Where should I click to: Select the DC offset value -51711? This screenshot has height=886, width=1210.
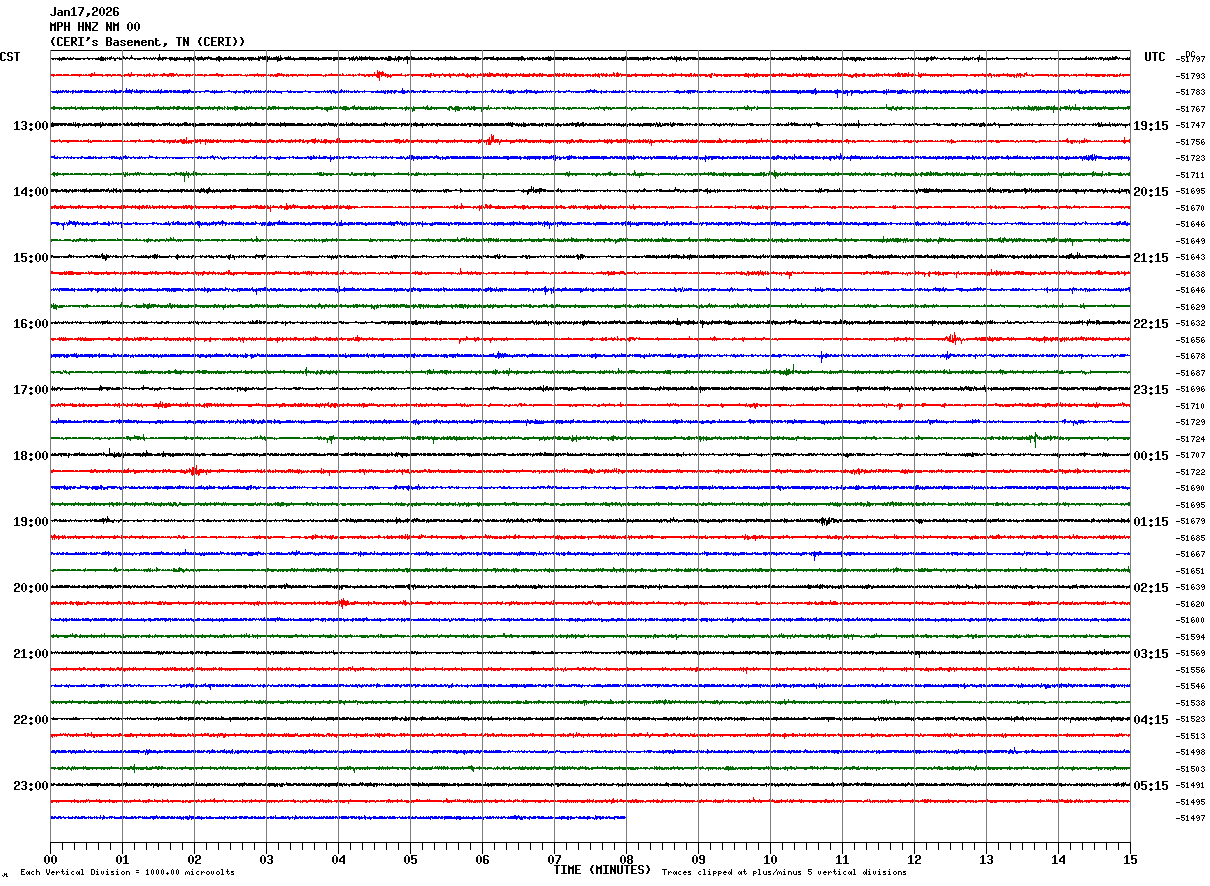tap(1191, 175)
